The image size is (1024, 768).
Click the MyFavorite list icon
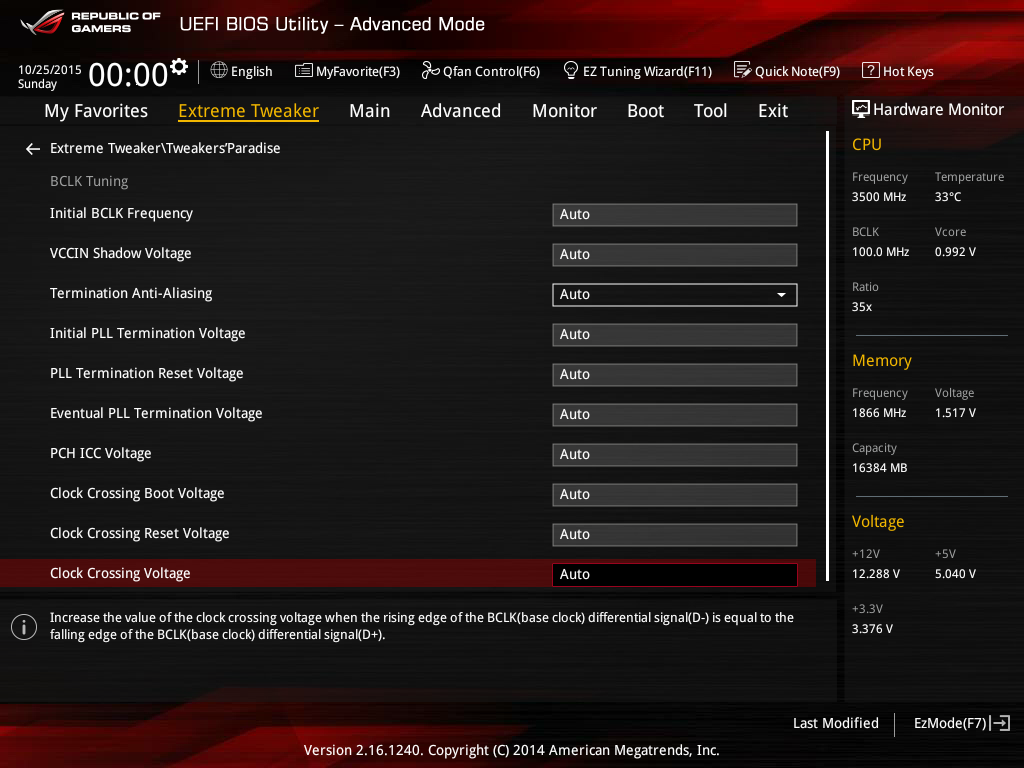pyautogui.click(x=304, y=71)
